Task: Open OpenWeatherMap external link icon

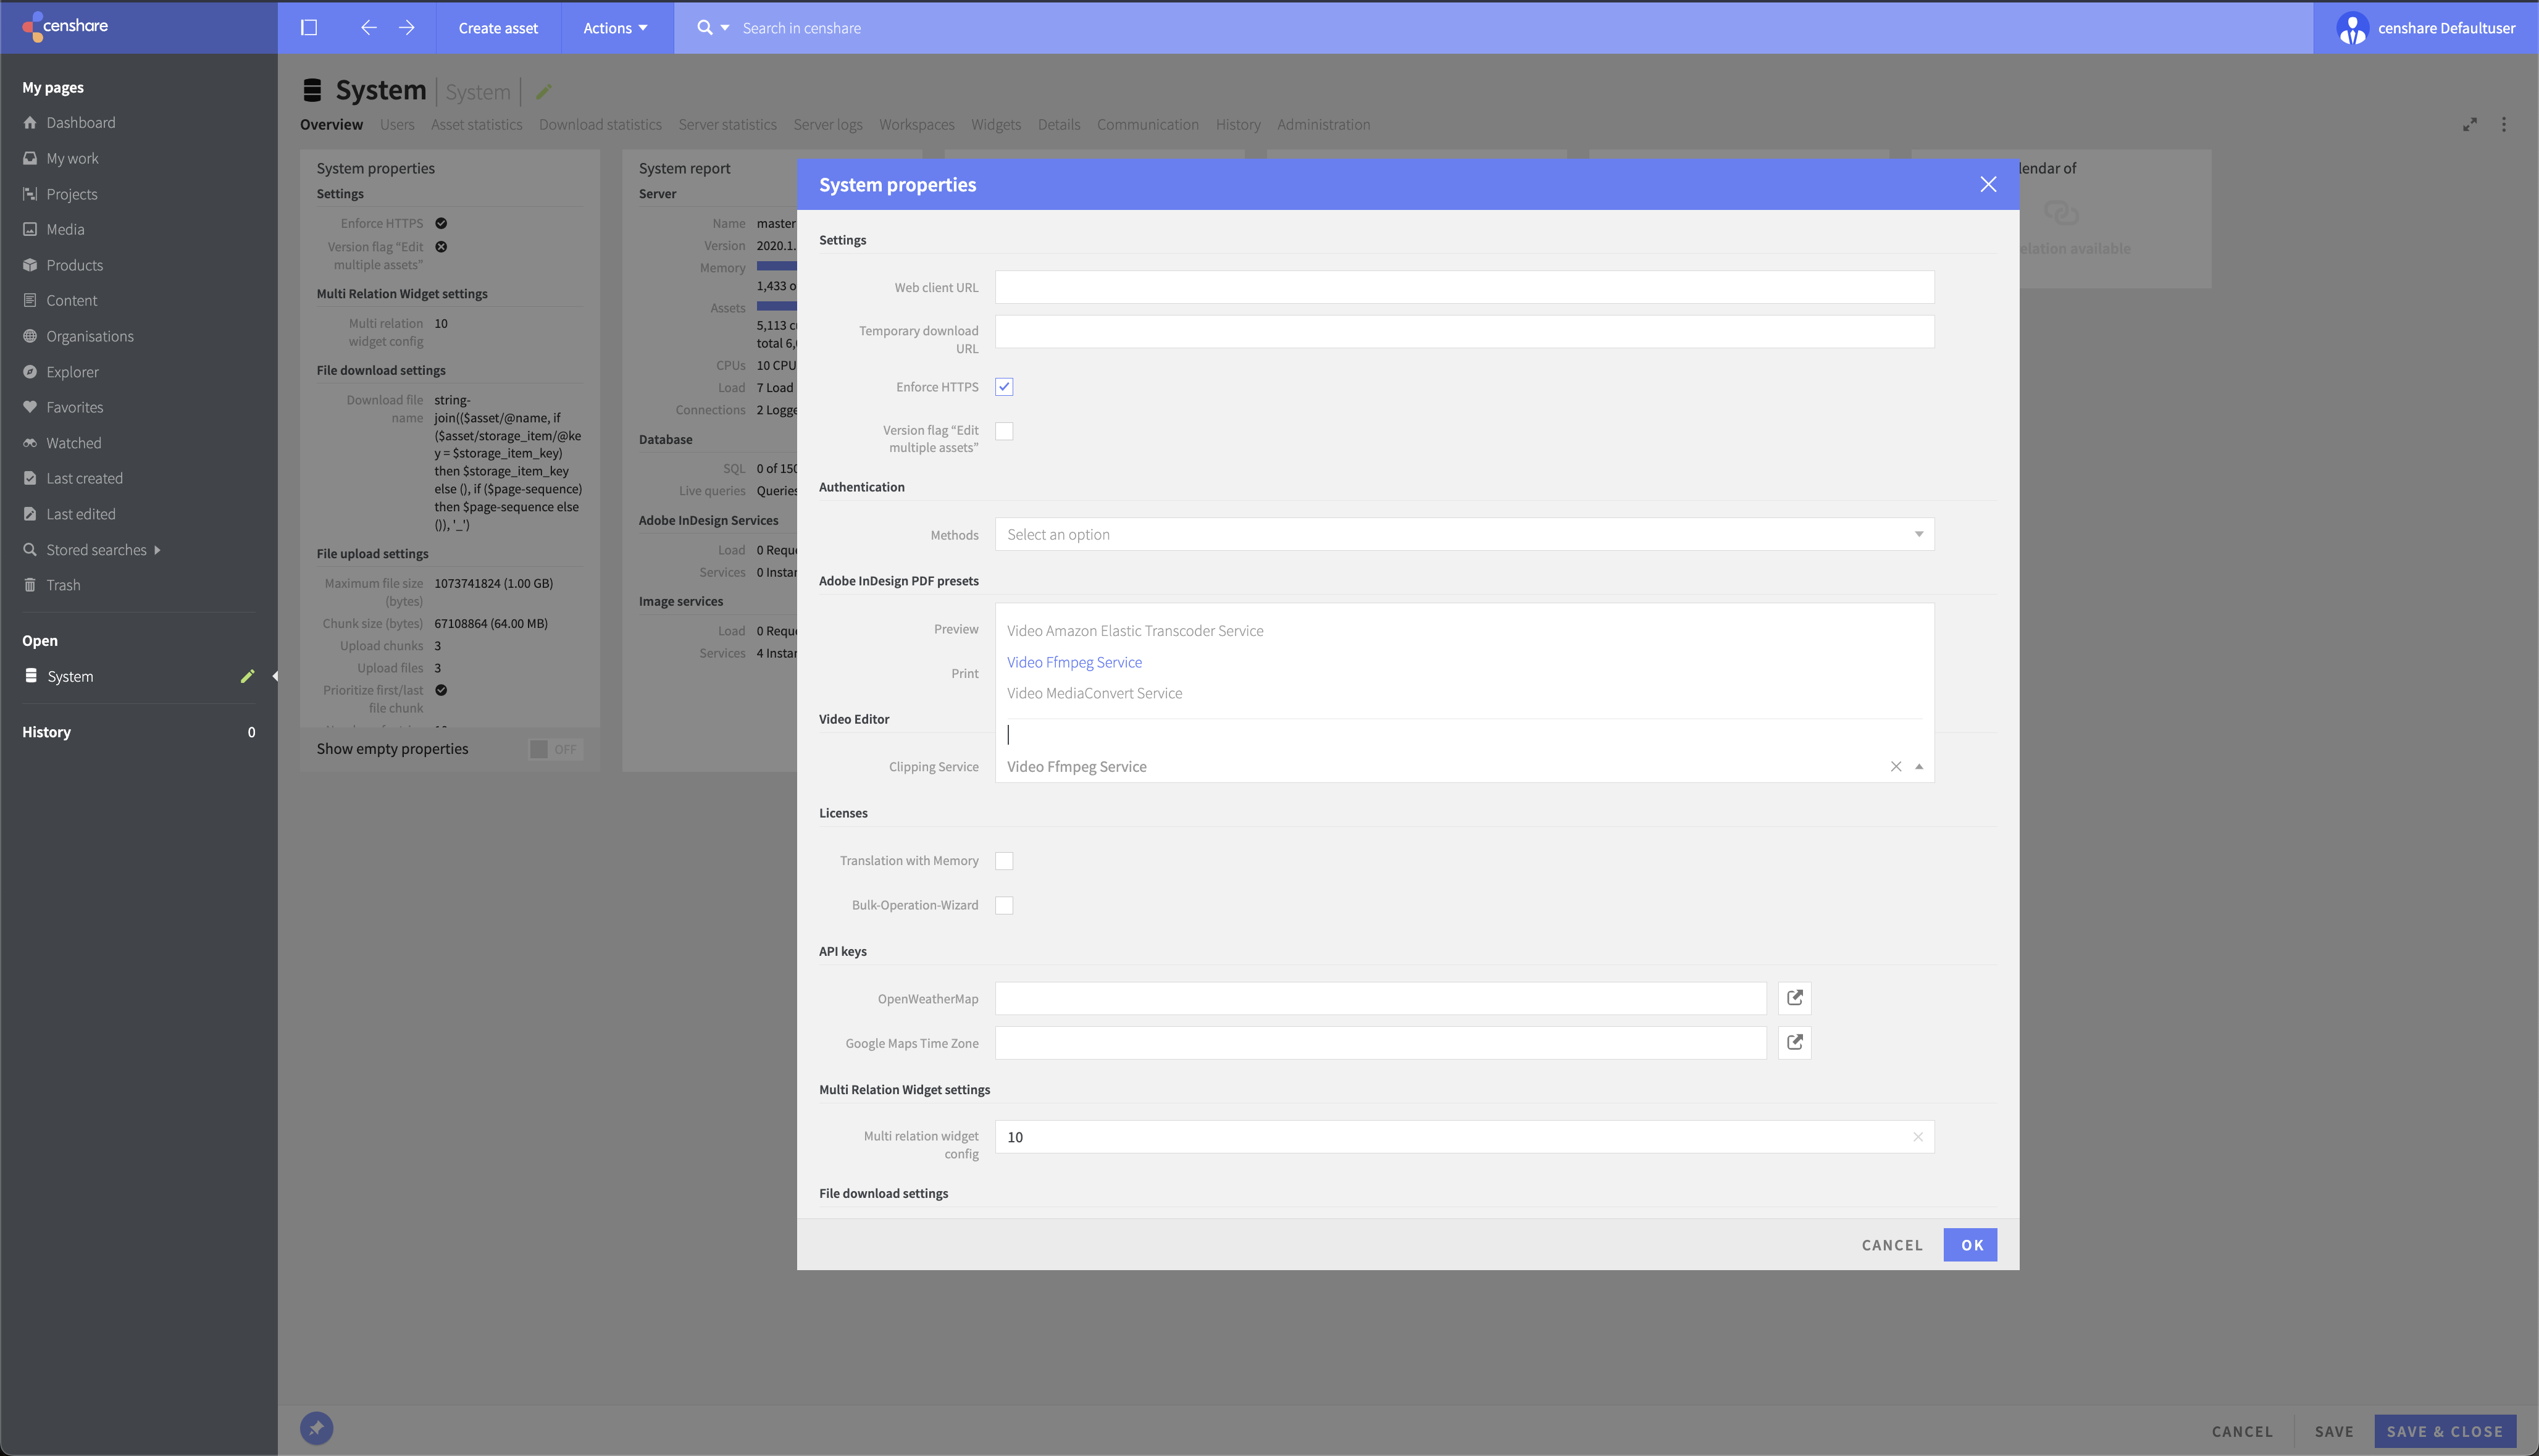Action: point(1794,998)
